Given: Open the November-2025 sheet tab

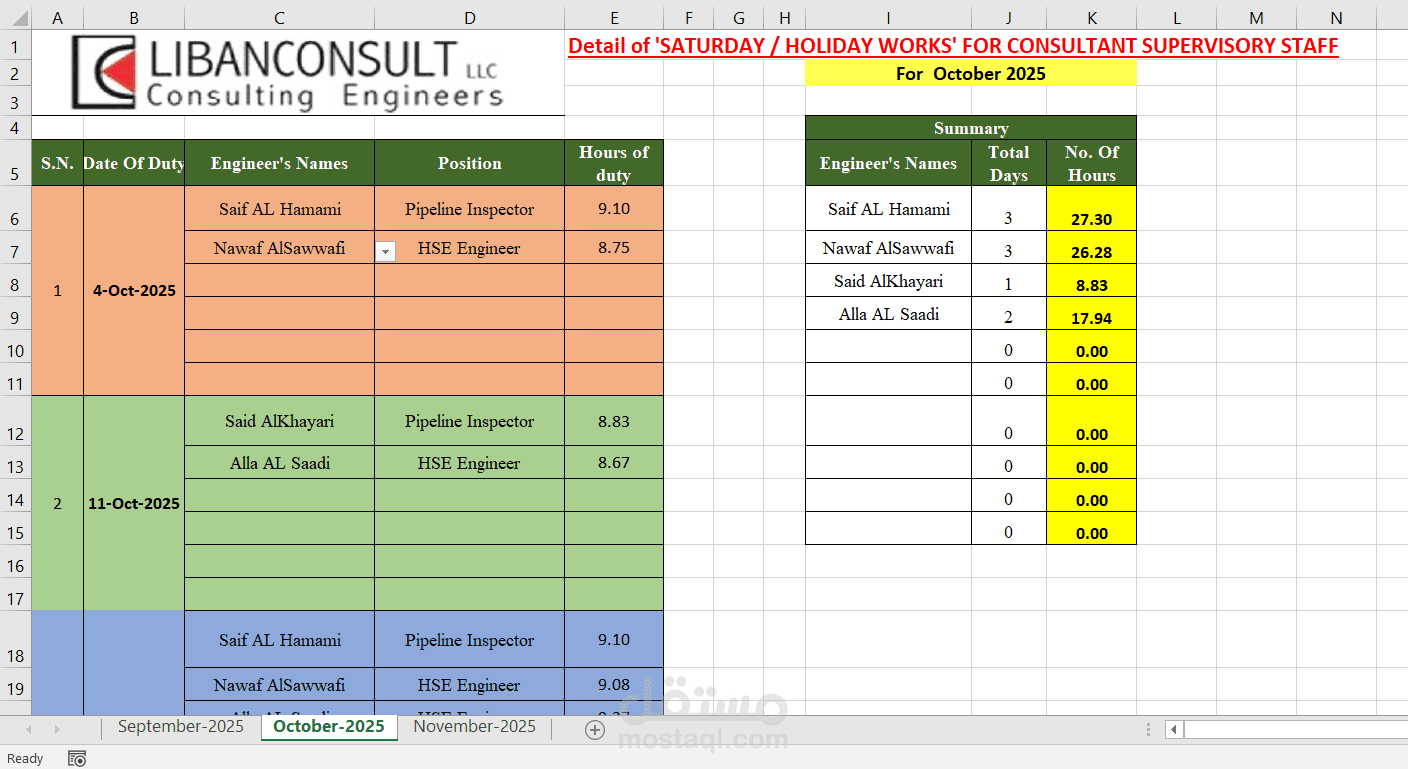Looking at the screenshot, I should click(x=474, y=727).
